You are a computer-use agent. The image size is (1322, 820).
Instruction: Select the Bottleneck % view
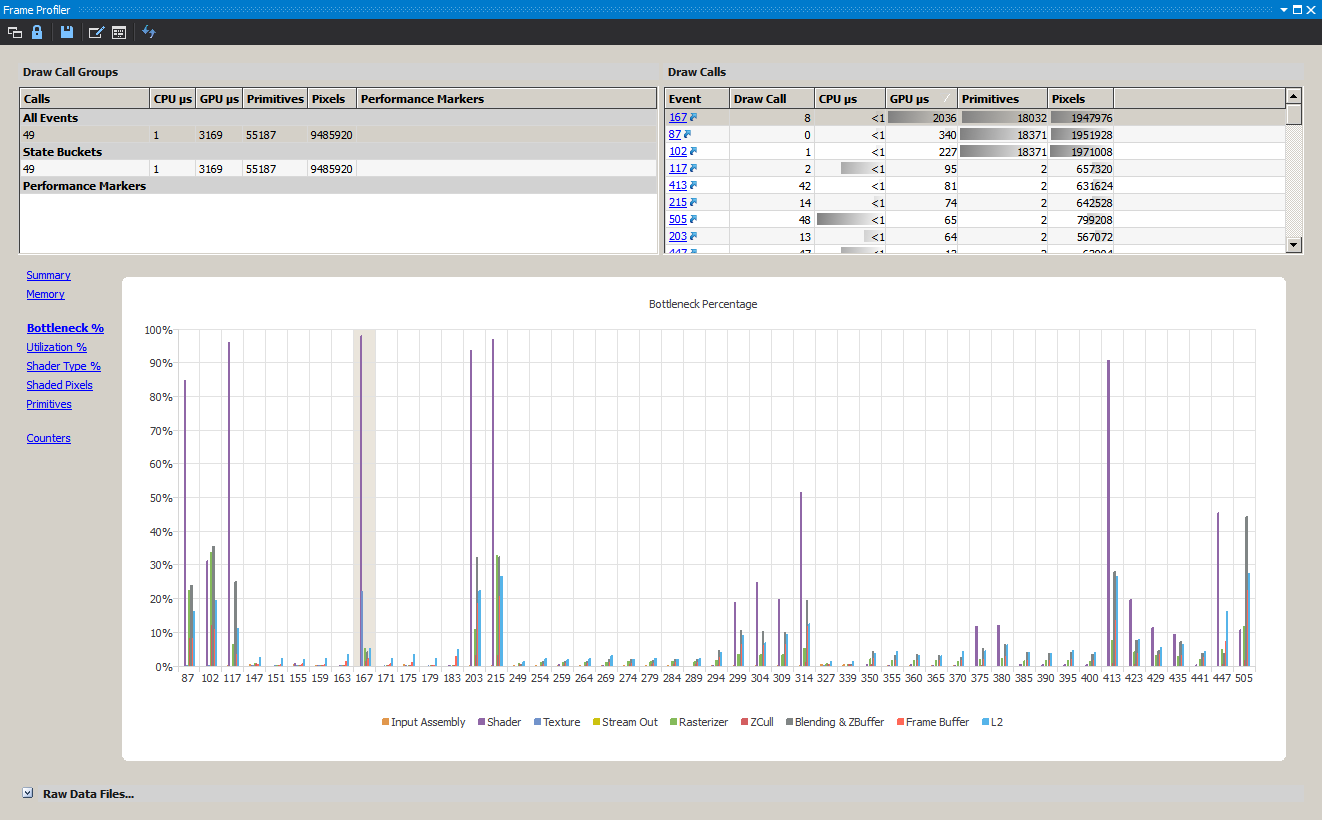click(65, 328)
